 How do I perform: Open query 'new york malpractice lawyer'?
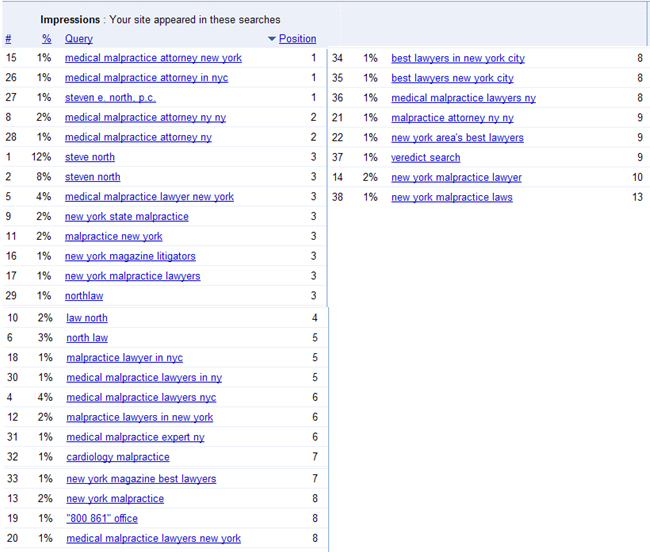pyautogui.click(x=456, y=177)
